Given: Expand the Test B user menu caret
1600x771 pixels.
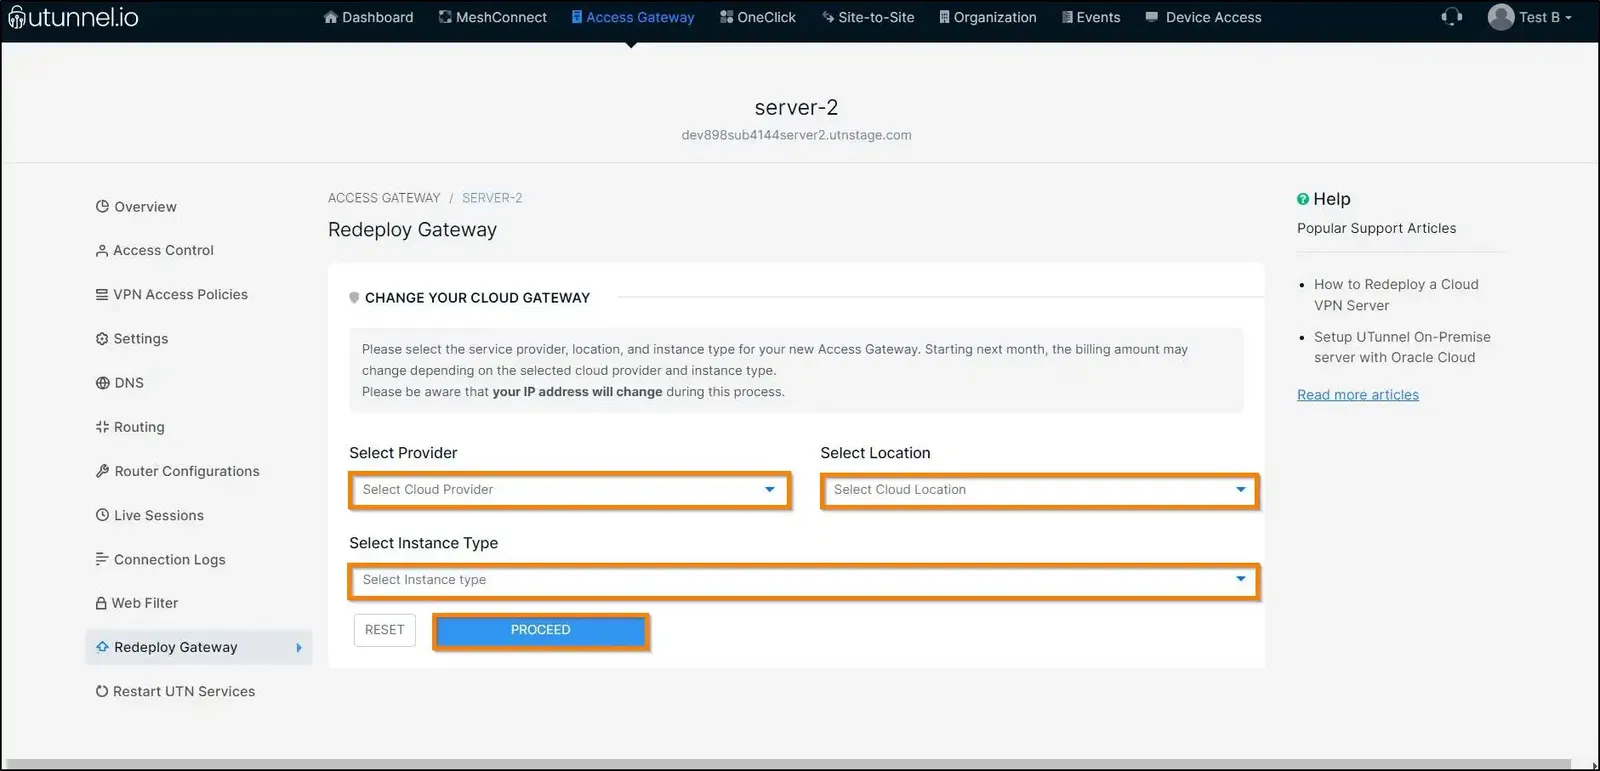Looking at the screenshot, I should click(x=1568, y=18).
